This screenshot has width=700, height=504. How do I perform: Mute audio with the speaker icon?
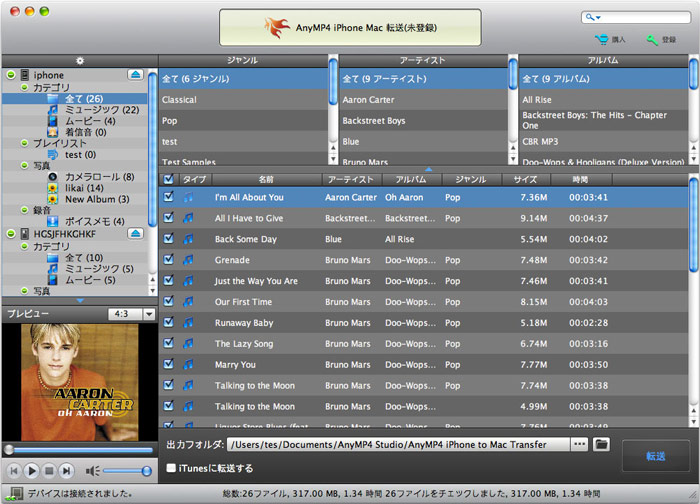(92, 470)
